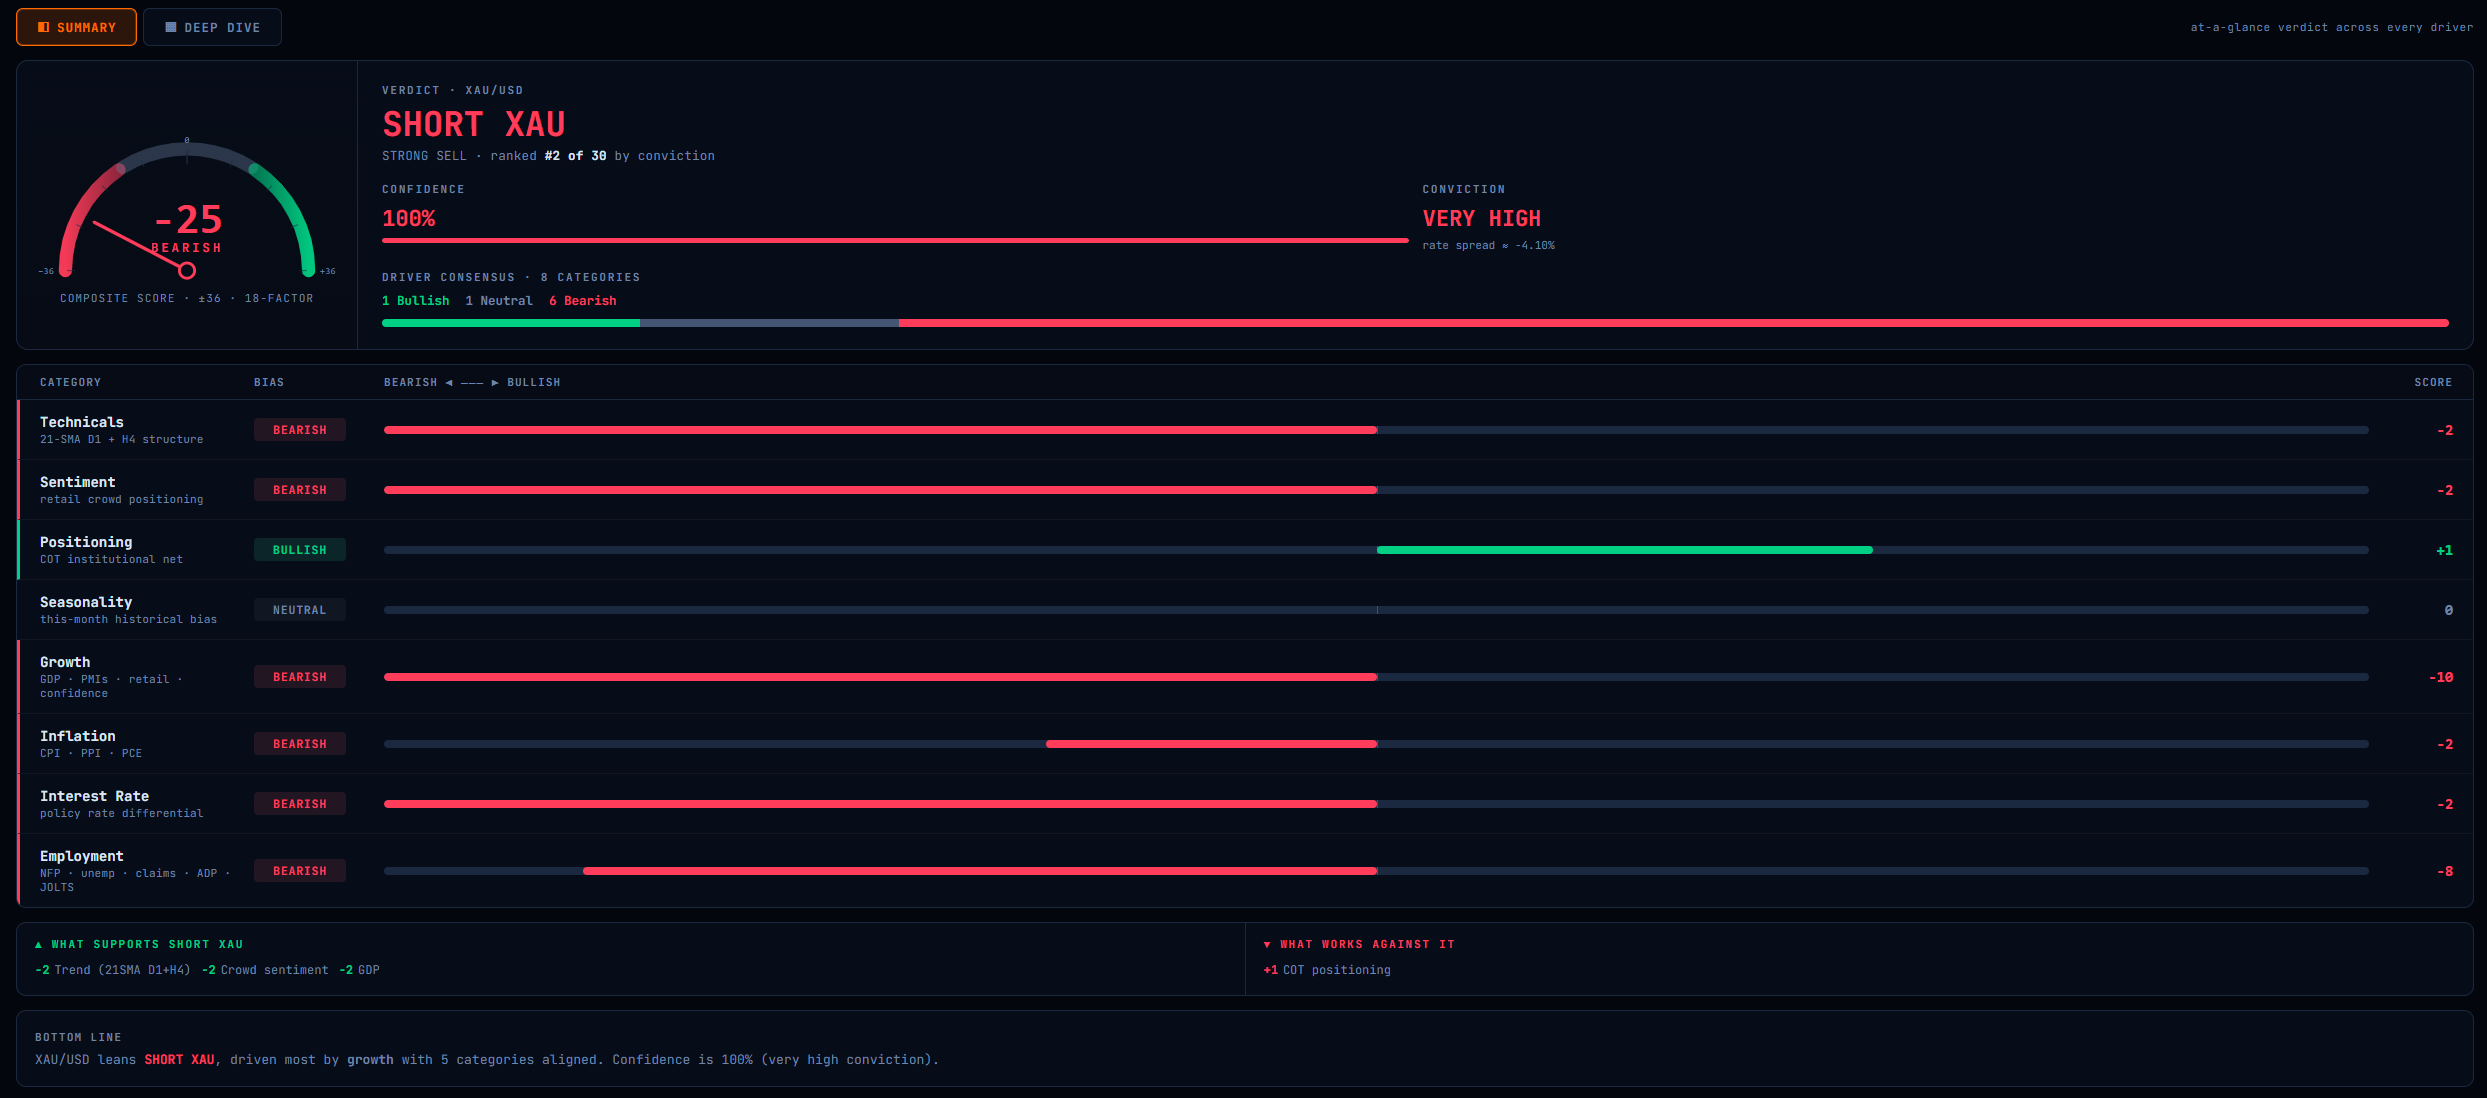2487x1098 pixels.
Task: Click the rate spread -4.10% text
Action: (1489, 246)
